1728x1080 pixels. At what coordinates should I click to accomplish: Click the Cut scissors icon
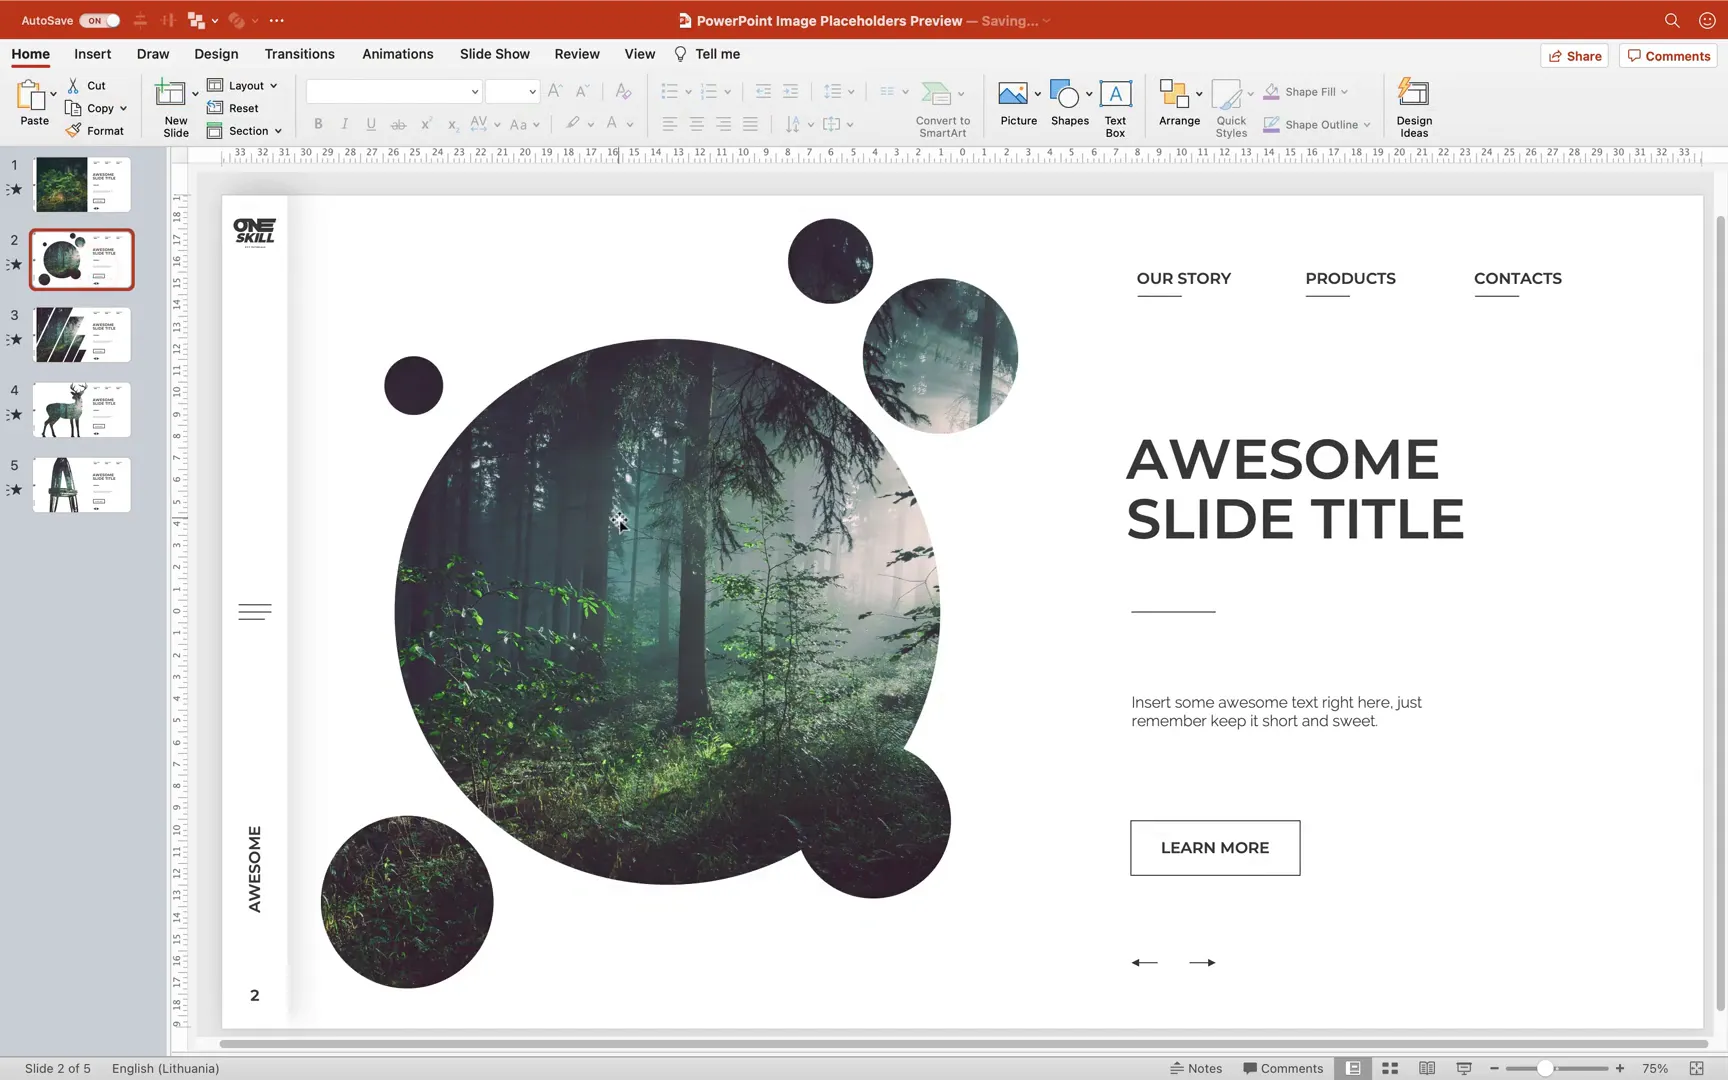pyautogui.click(x=73, y=86)
